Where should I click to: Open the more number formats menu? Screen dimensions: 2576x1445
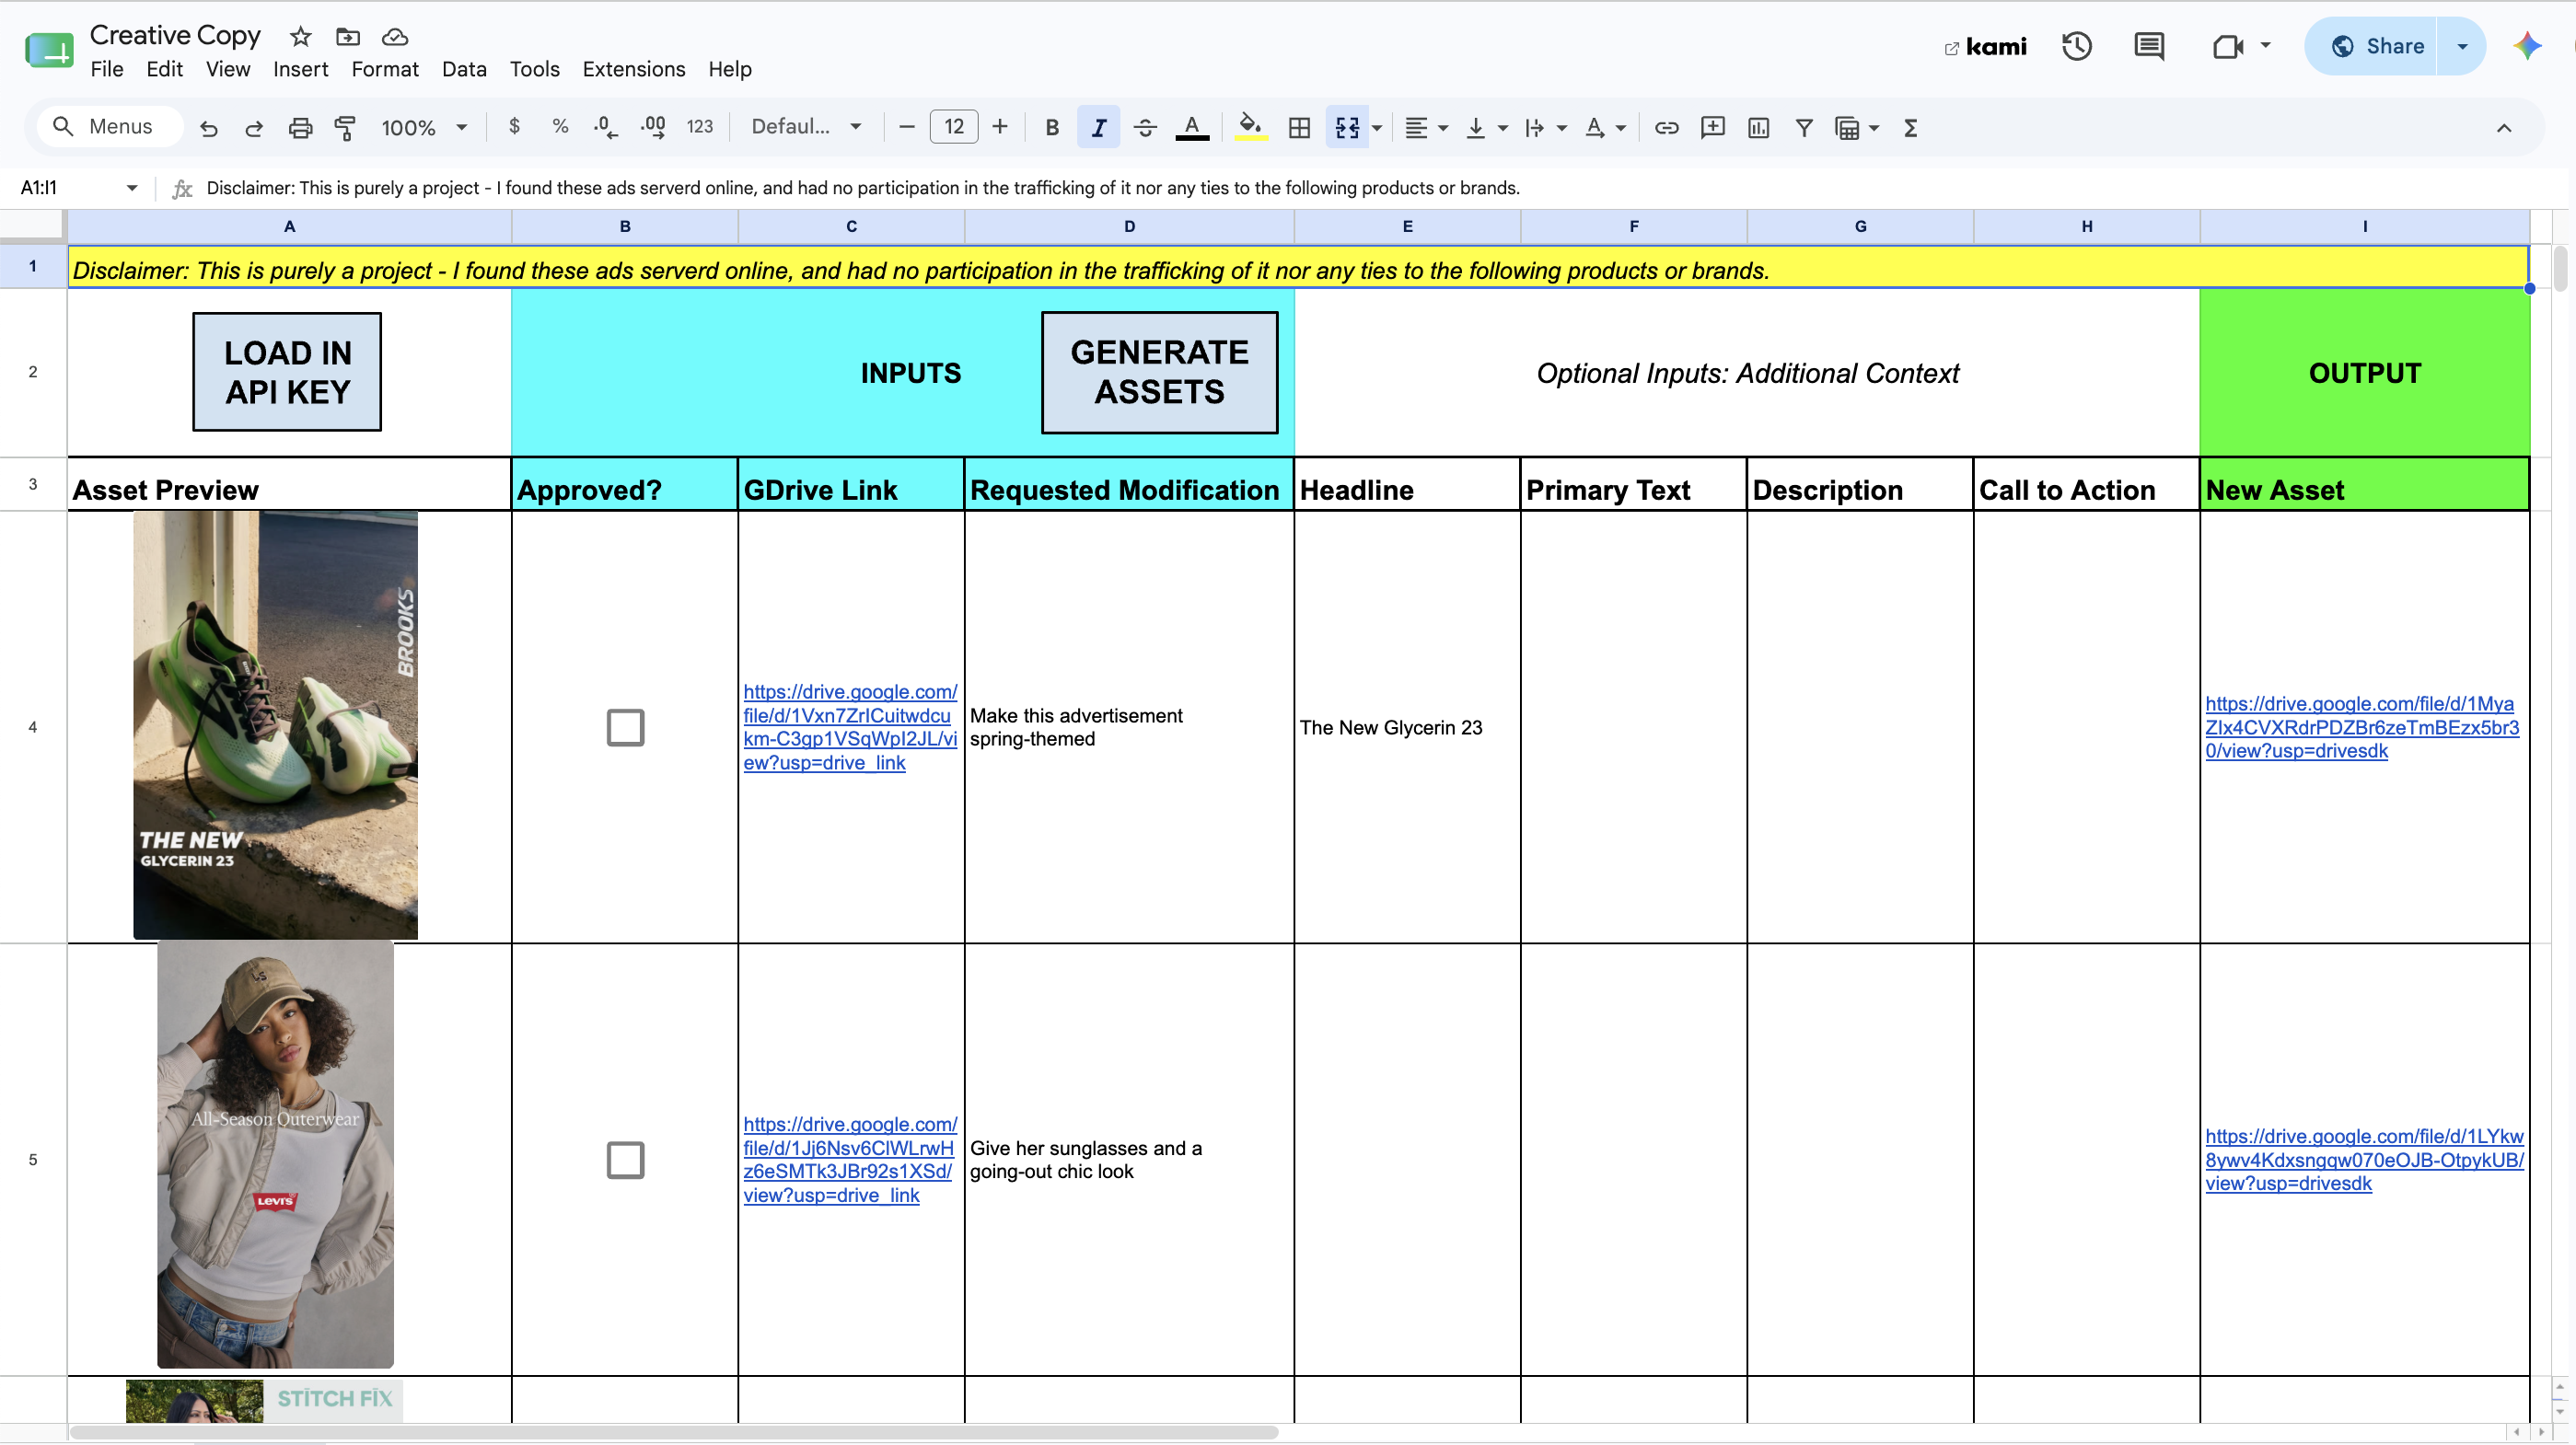coord(699,127)
